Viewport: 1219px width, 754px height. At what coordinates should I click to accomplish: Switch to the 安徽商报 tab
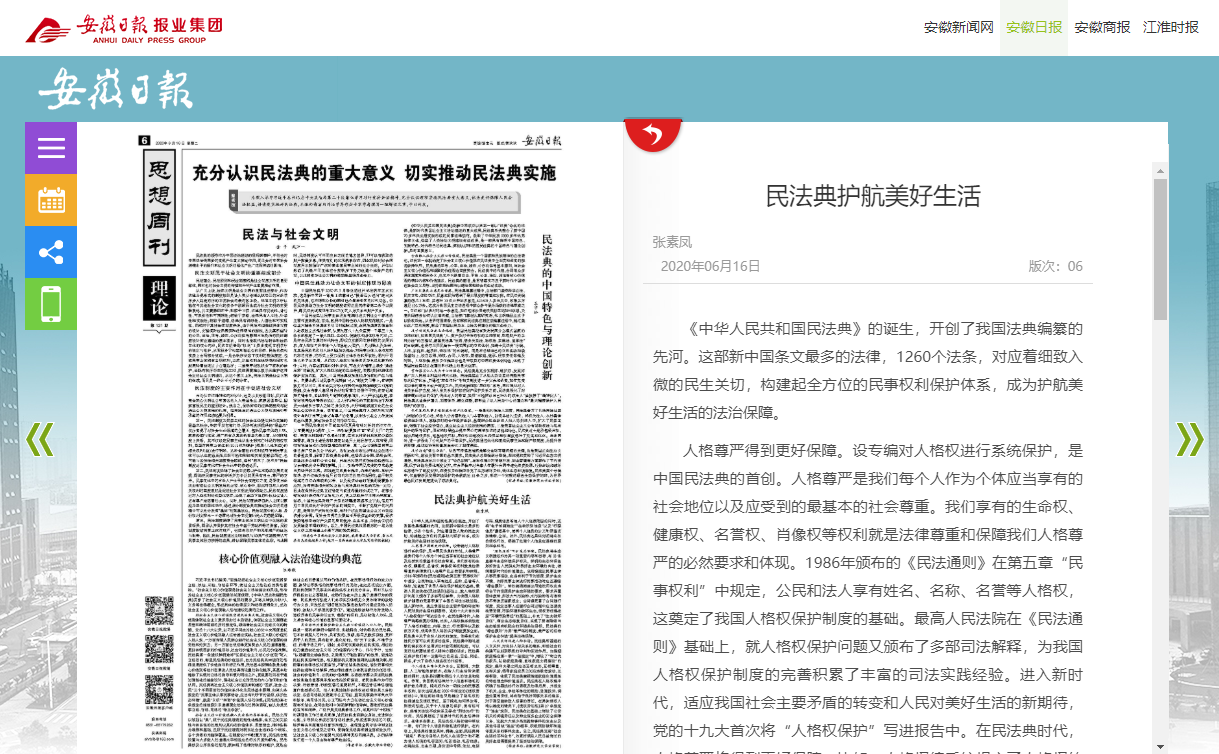[x=1102, y=27]
